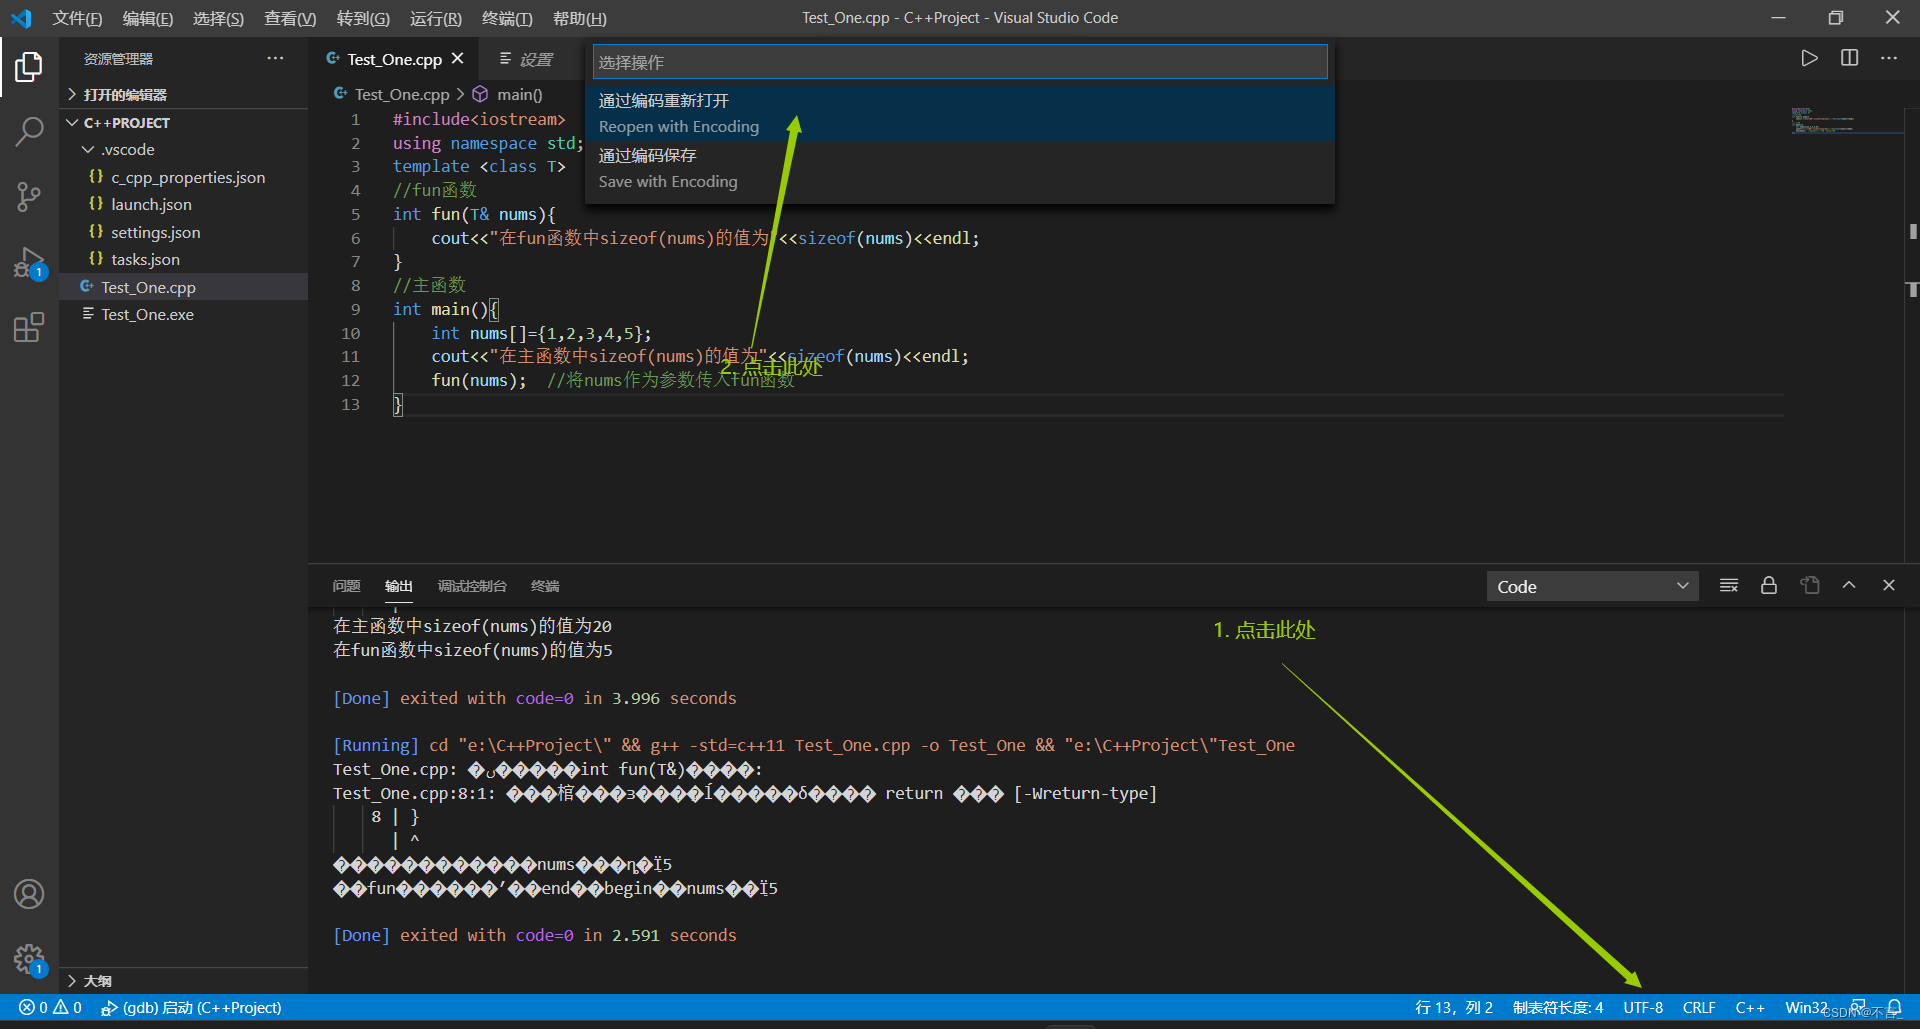This screenshot has width=1920, height=1029.
Task: Open the Manage gear menu
Action: (29, 959)
